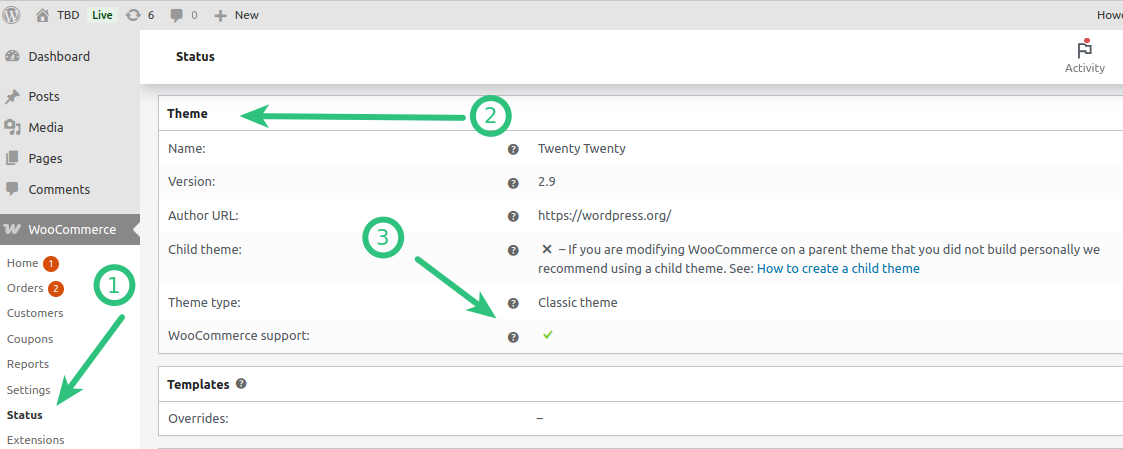Open Dashboard in the sidebar
The width and height of the screenshot is (1123, 449).
[x=59, y=57]
